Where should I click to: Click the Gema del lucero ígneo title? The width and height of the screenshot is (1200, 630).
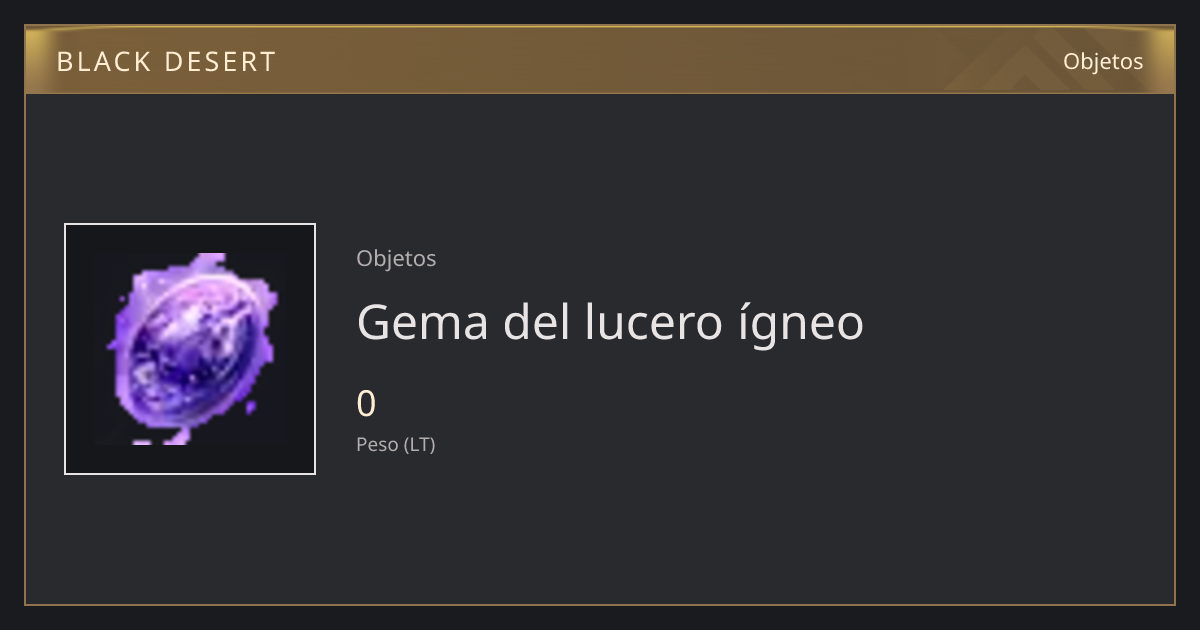tap(610, 323)
